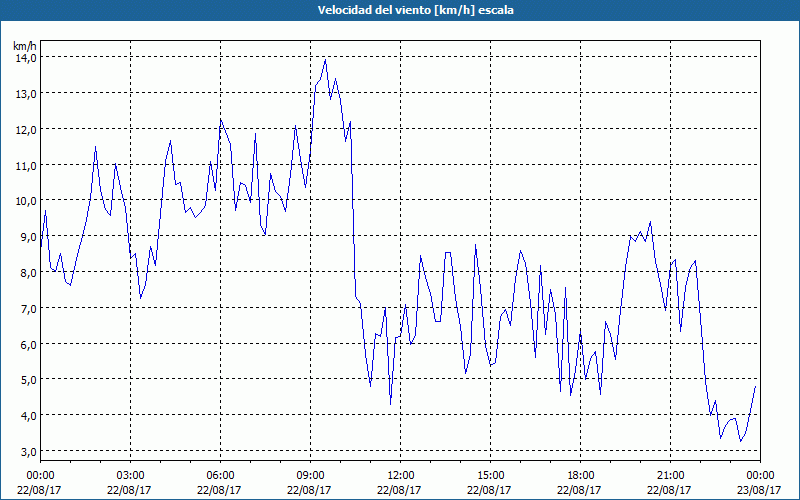
Task: Click the 7,0 y-axis label
Action: 28,308
